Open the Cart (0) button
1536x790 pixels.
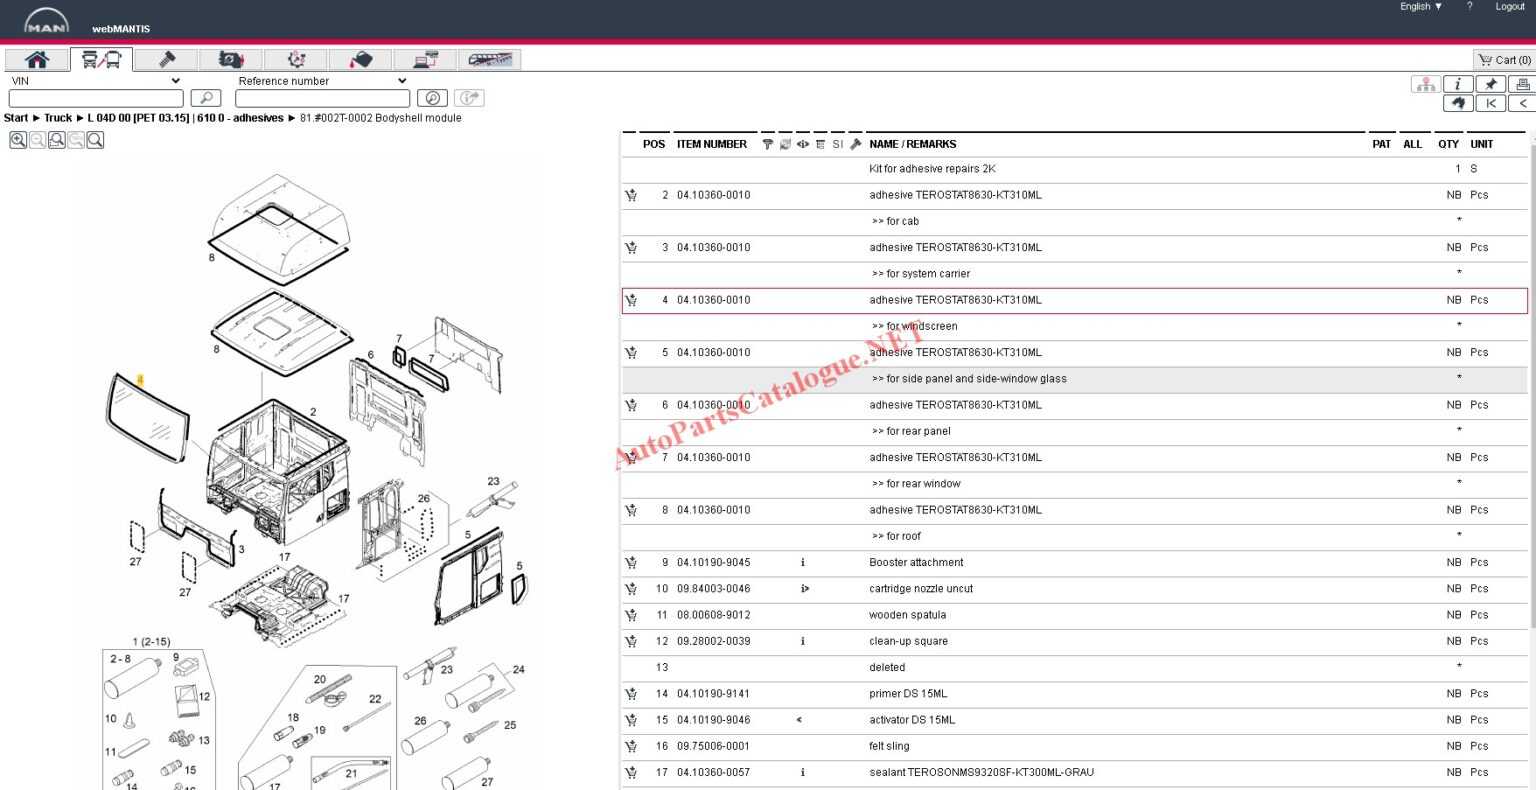tap(1504, 60)
